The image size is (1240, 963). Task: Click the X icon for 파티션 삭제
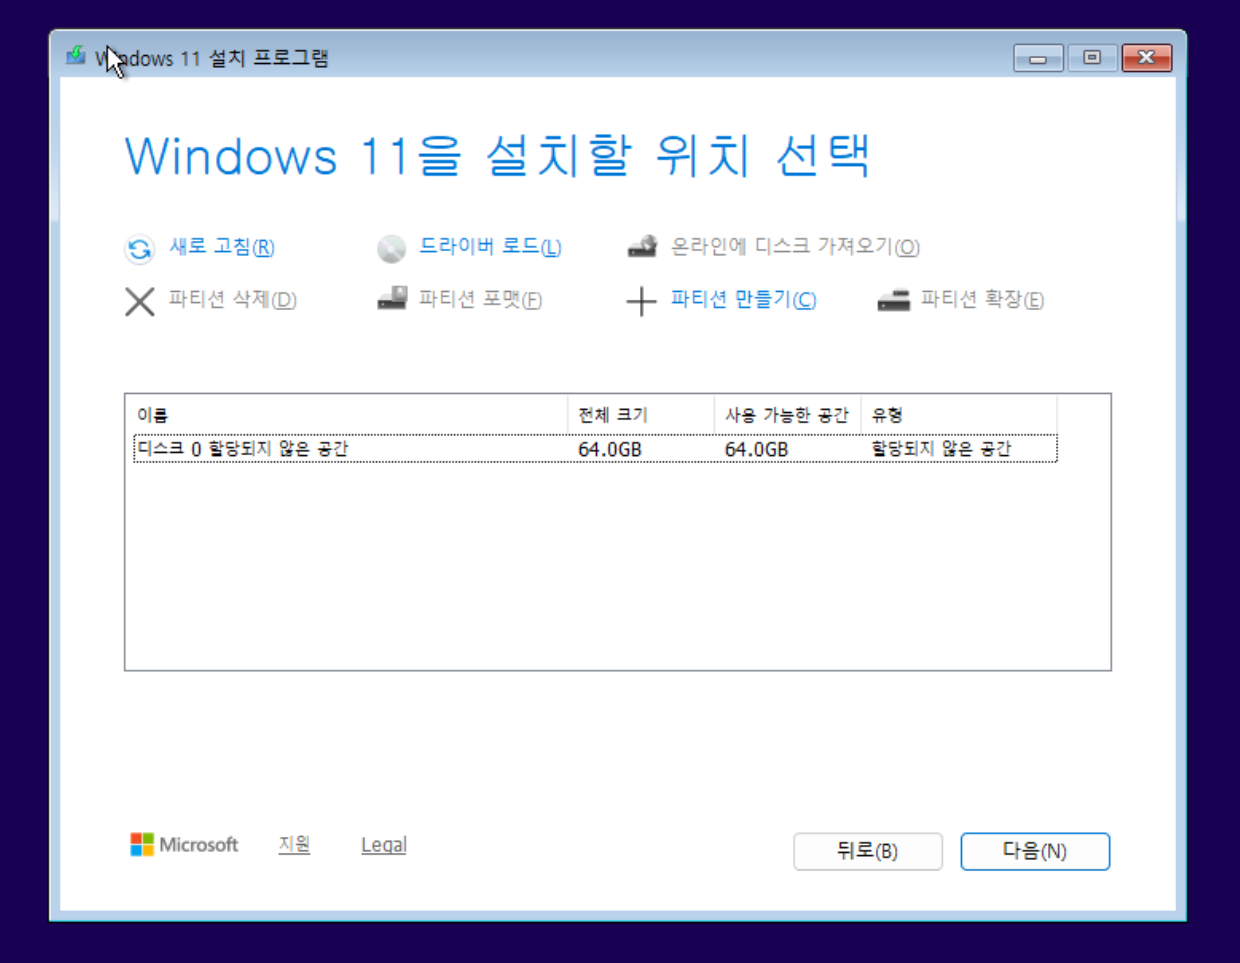140,301
